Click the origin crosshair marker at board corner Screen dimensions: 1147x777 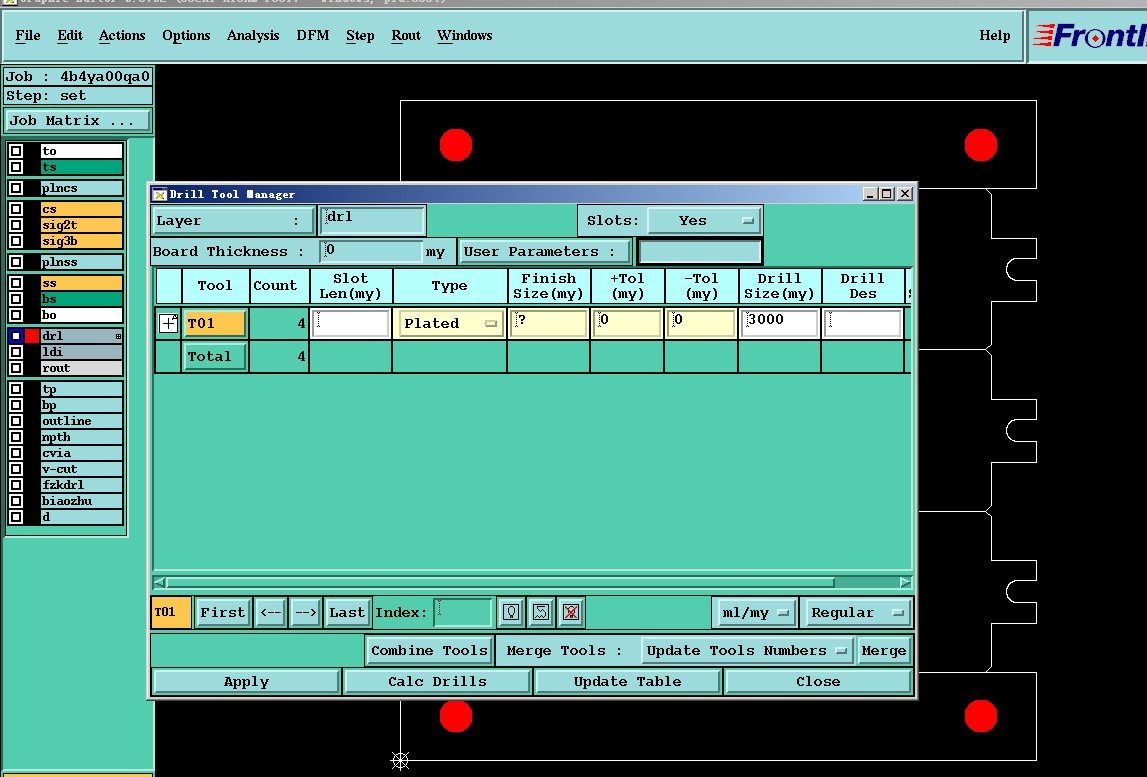pyautogui.click(x=399, y=760)
